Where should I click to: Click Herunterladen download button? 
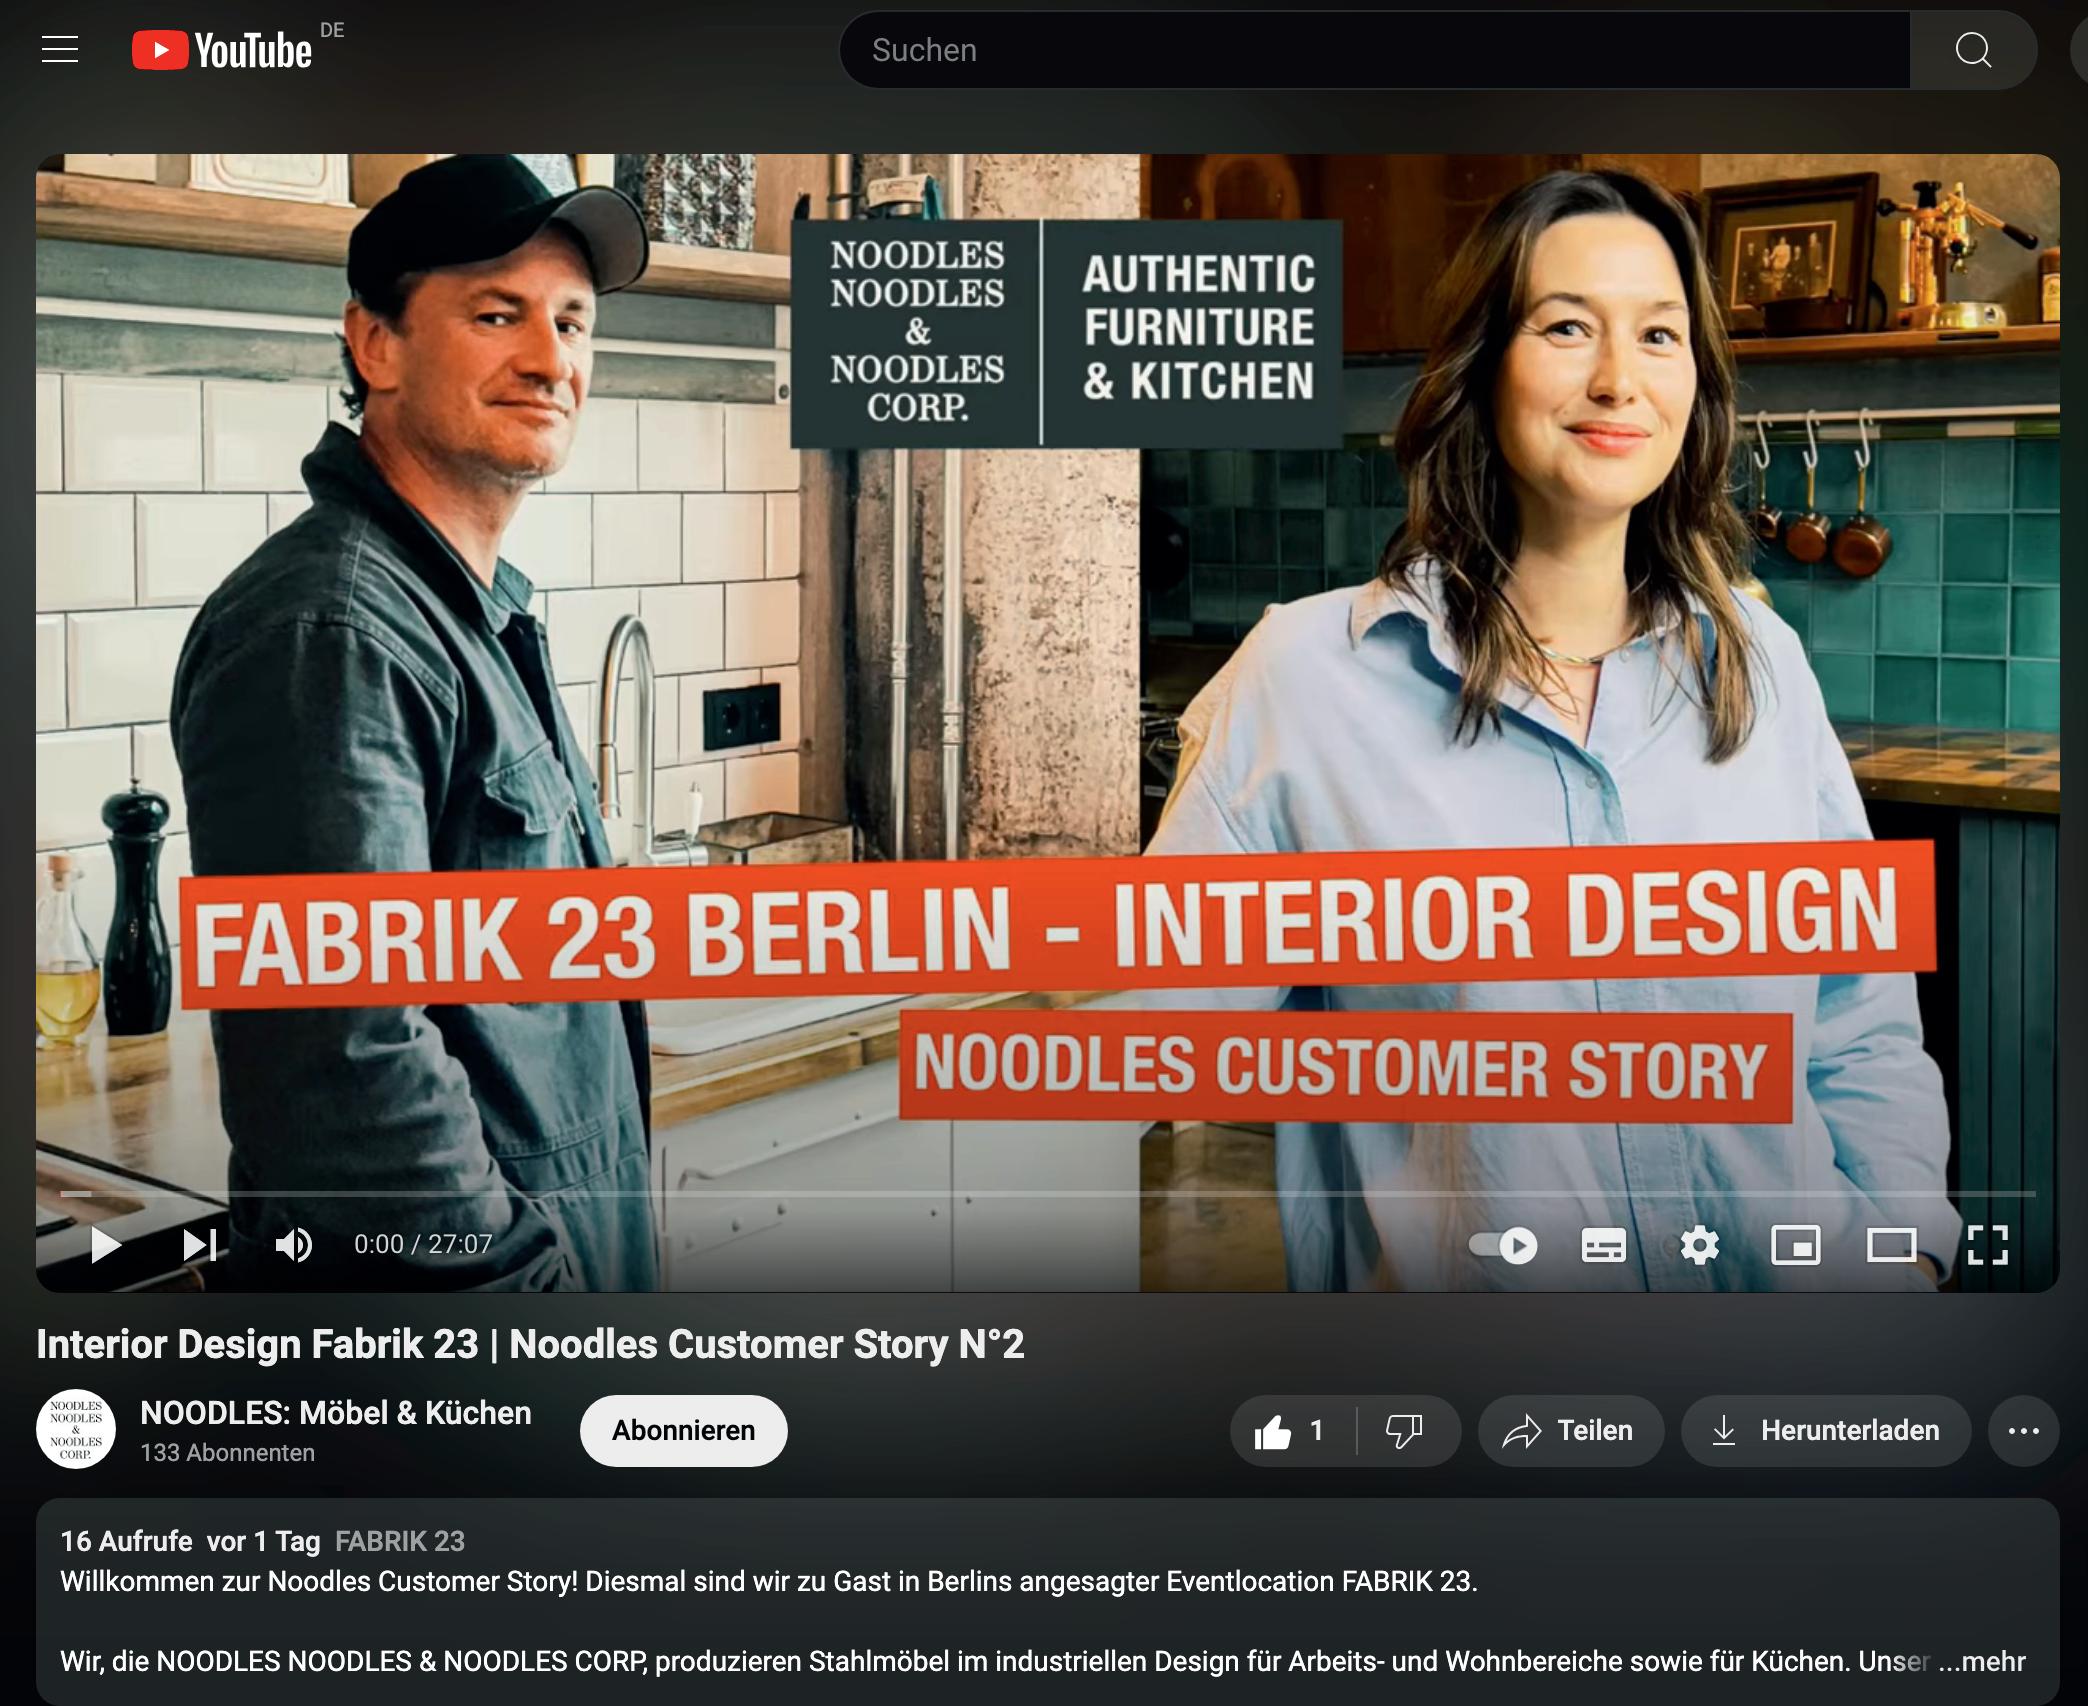point(1825,1431)
